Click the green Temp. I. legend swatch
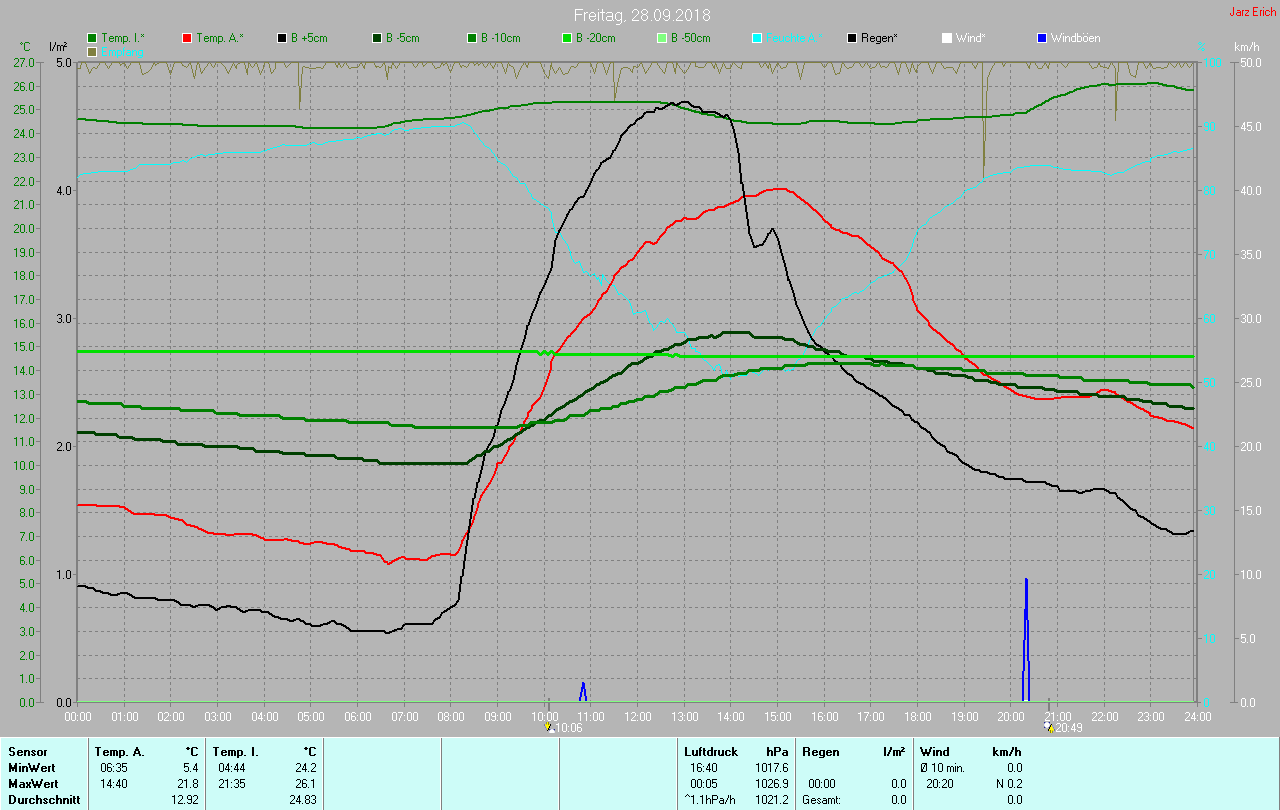 93,38
